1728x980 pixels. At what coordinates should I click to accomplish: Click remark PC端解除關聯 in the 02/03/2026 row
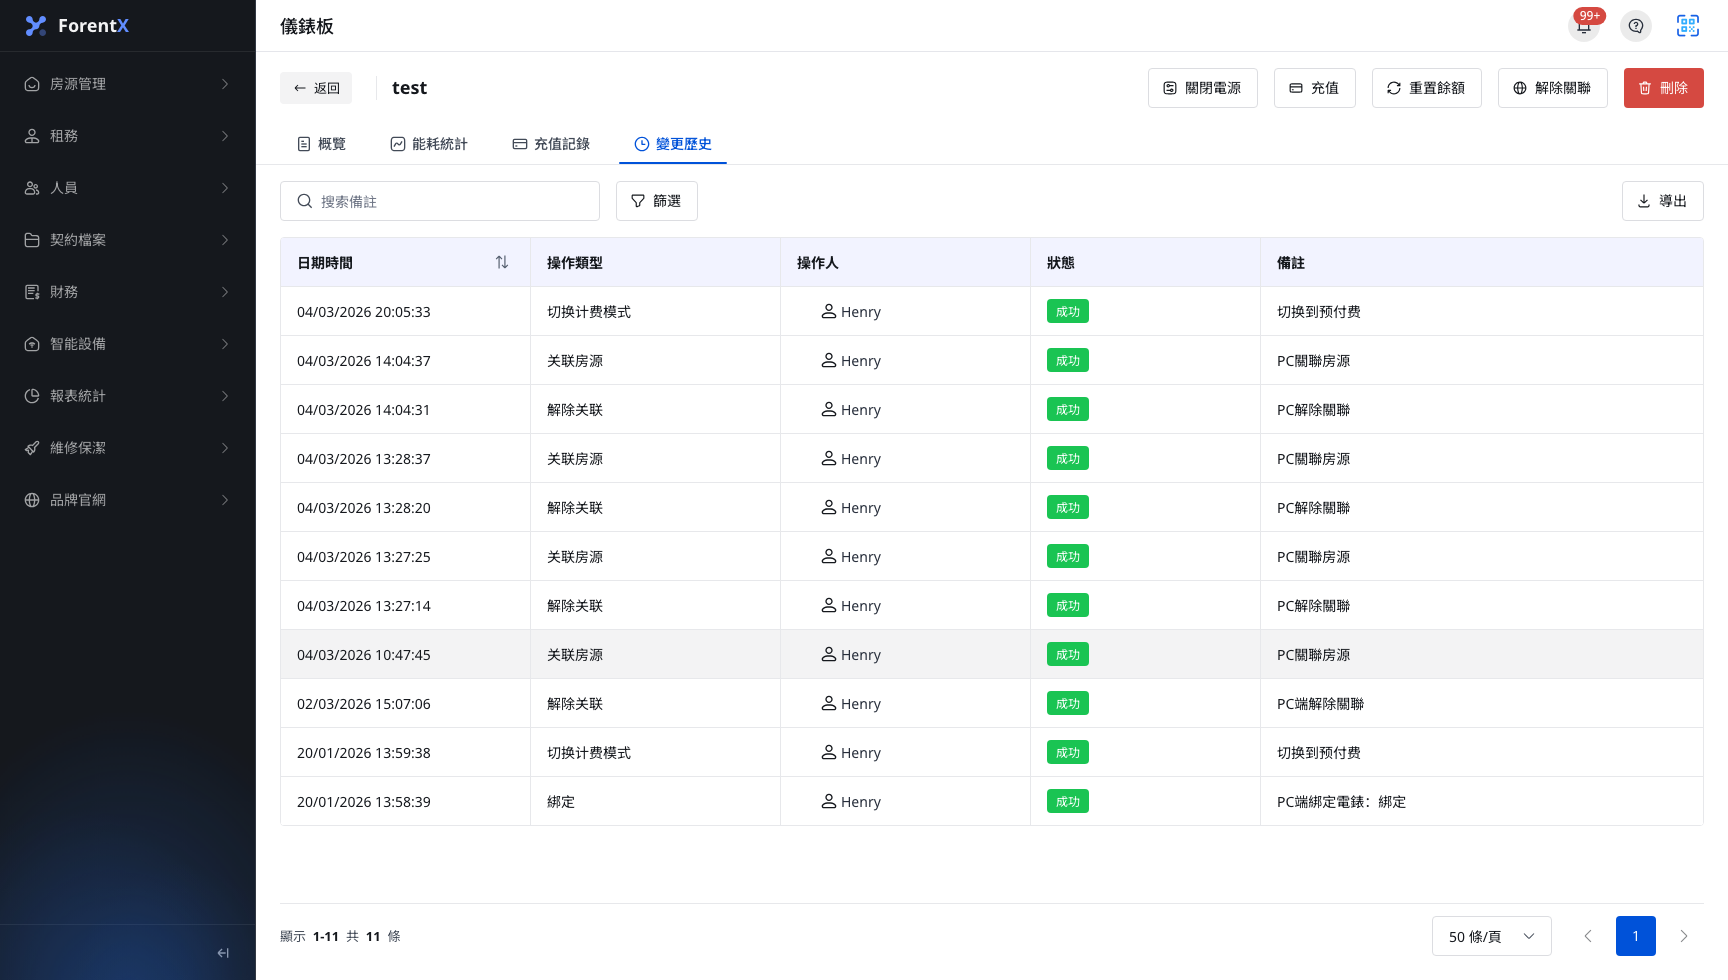pos(1320,704)
